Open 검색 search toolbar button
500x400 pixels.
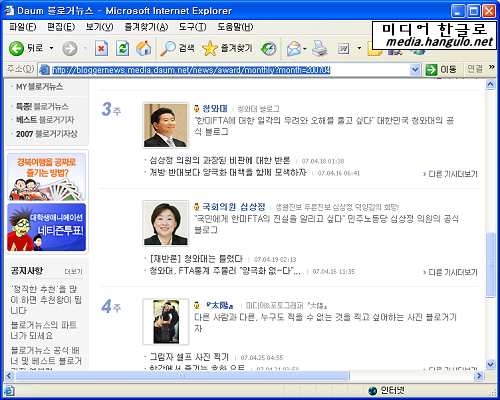pyautogui.click(x=177, y=49)
